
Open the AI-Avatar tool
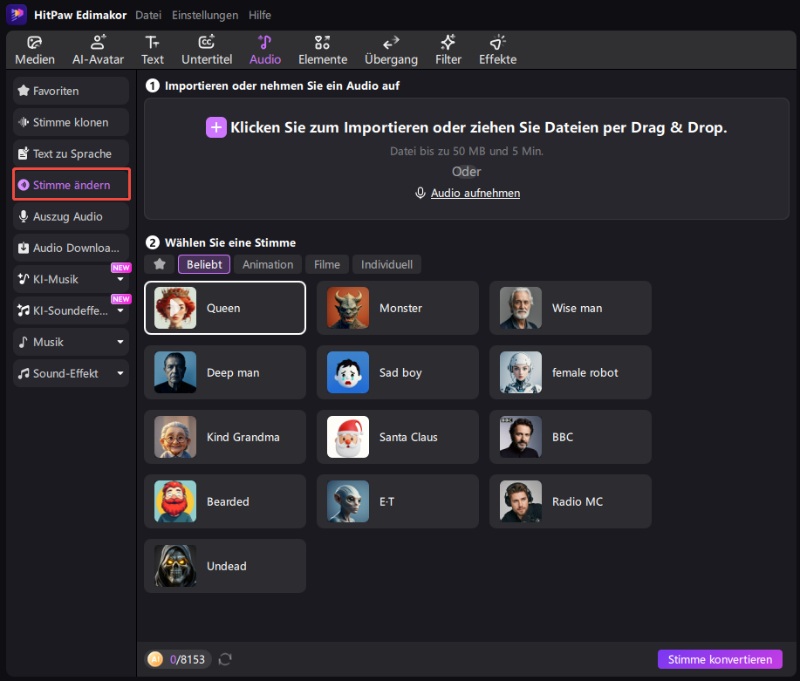pos(98,50)
